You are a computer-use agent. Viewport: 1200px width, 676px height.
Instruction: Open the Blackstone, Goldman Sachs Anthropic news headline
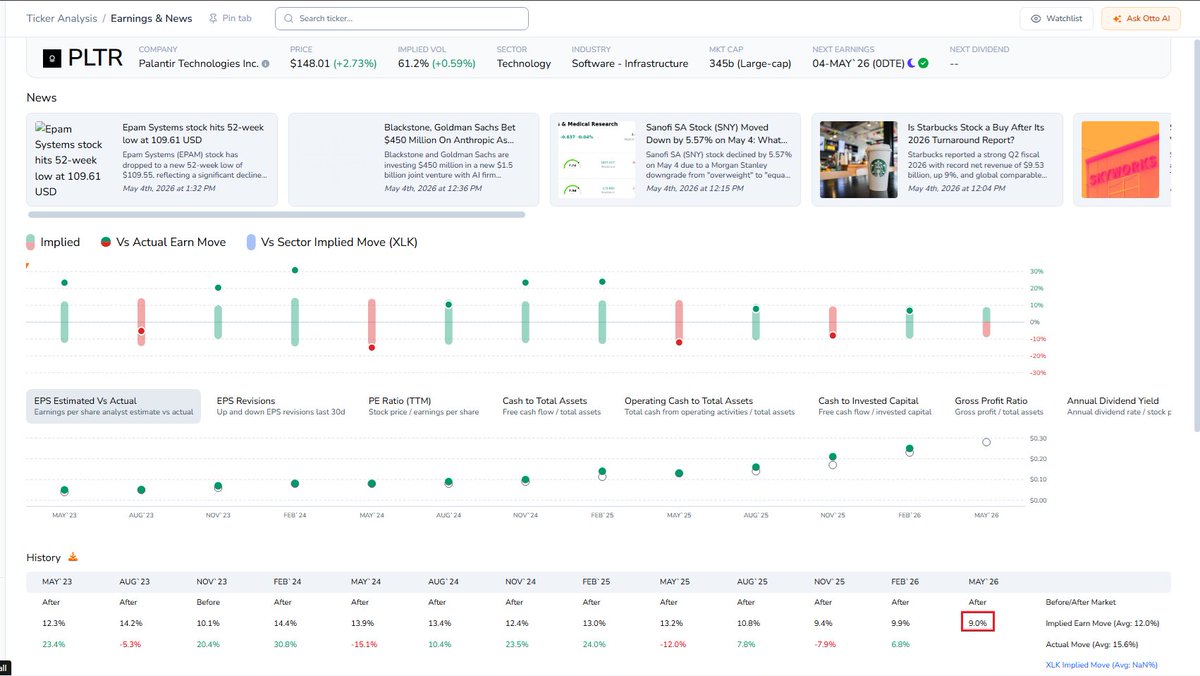[x=450, y=134]
